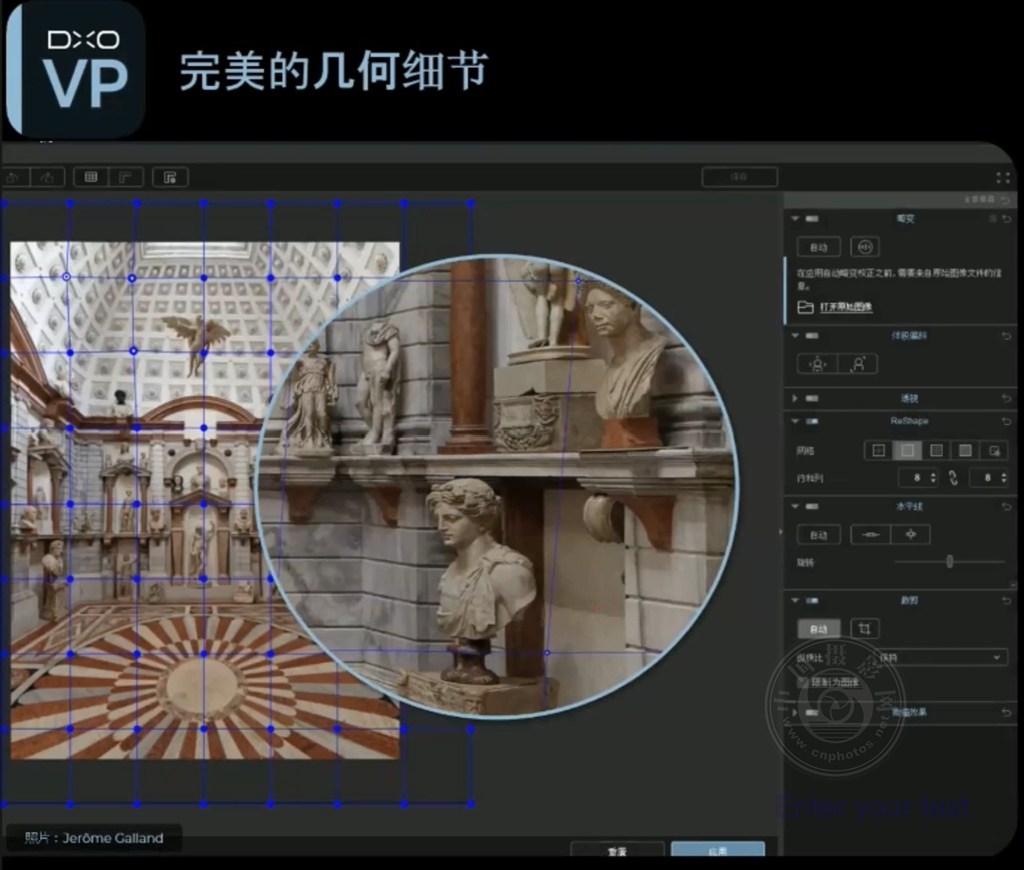1024x870 pixels.
Task: Select the first hand tool in the top-left toolbar
Action: [x=12, y=178]
